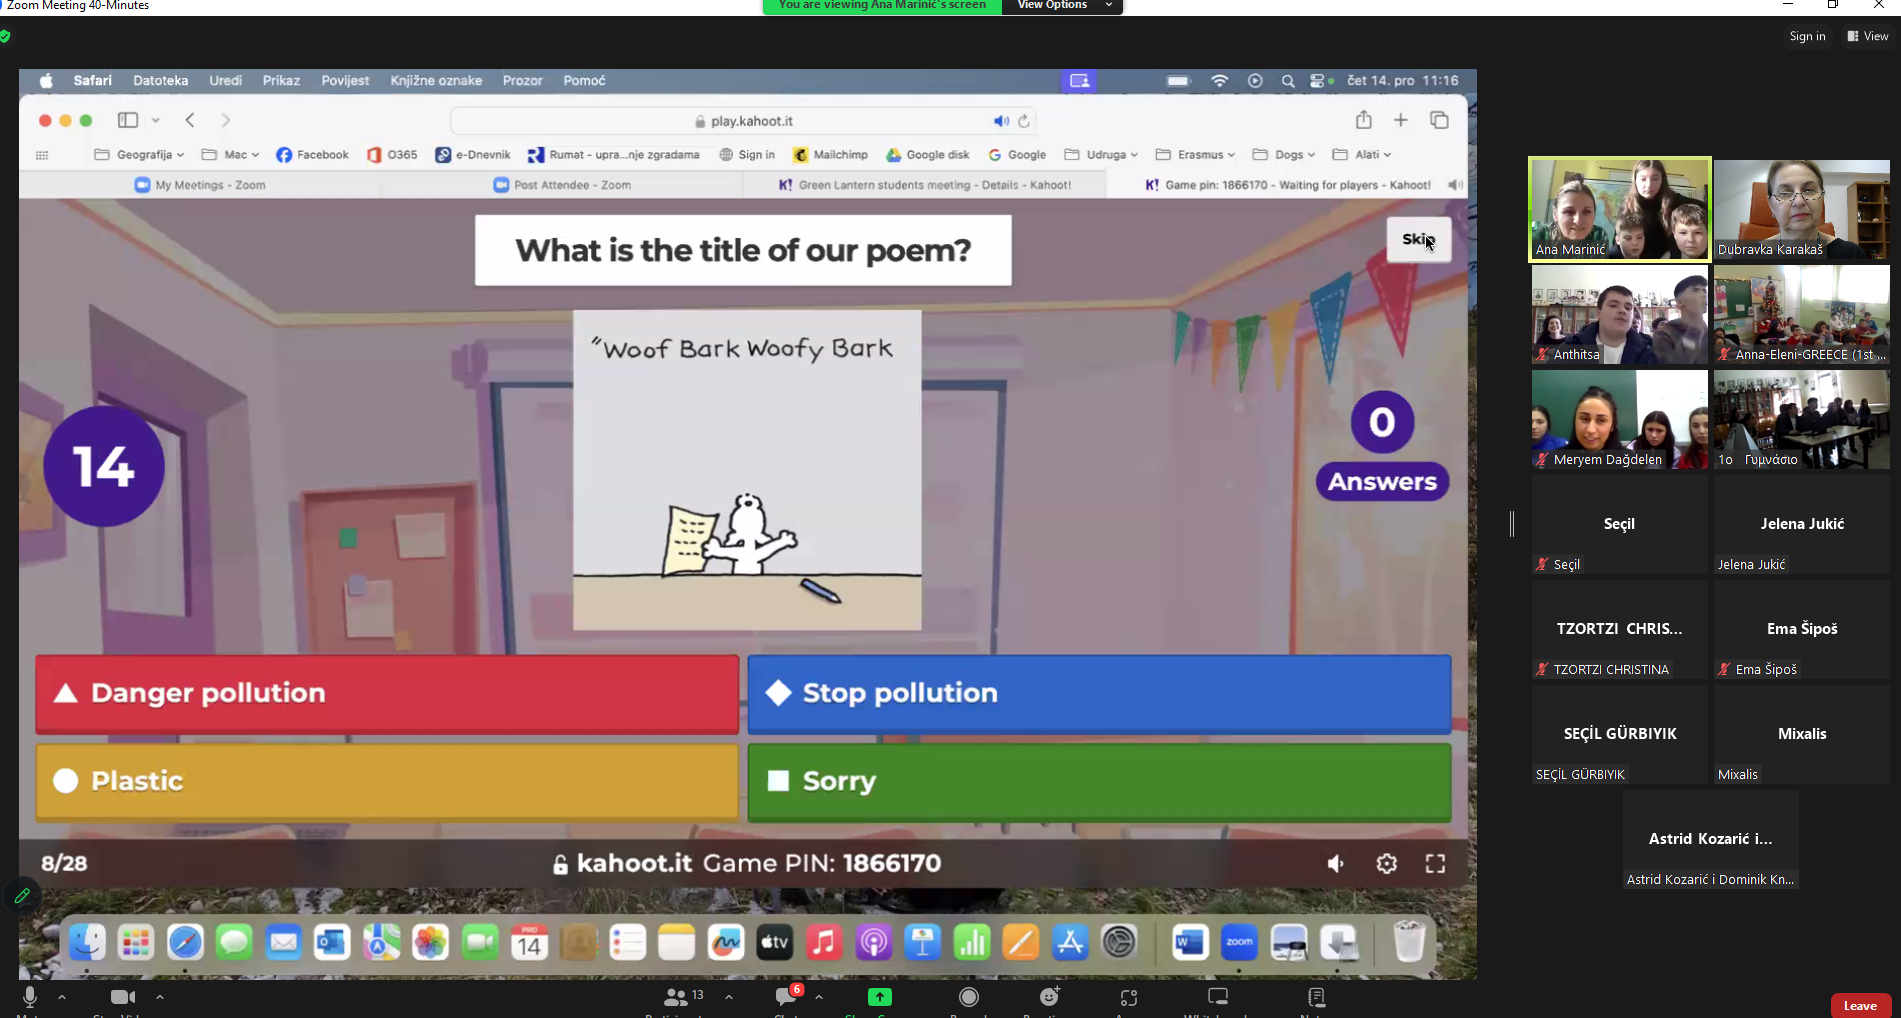Open the Facebook bookmark

coord(312,155)
